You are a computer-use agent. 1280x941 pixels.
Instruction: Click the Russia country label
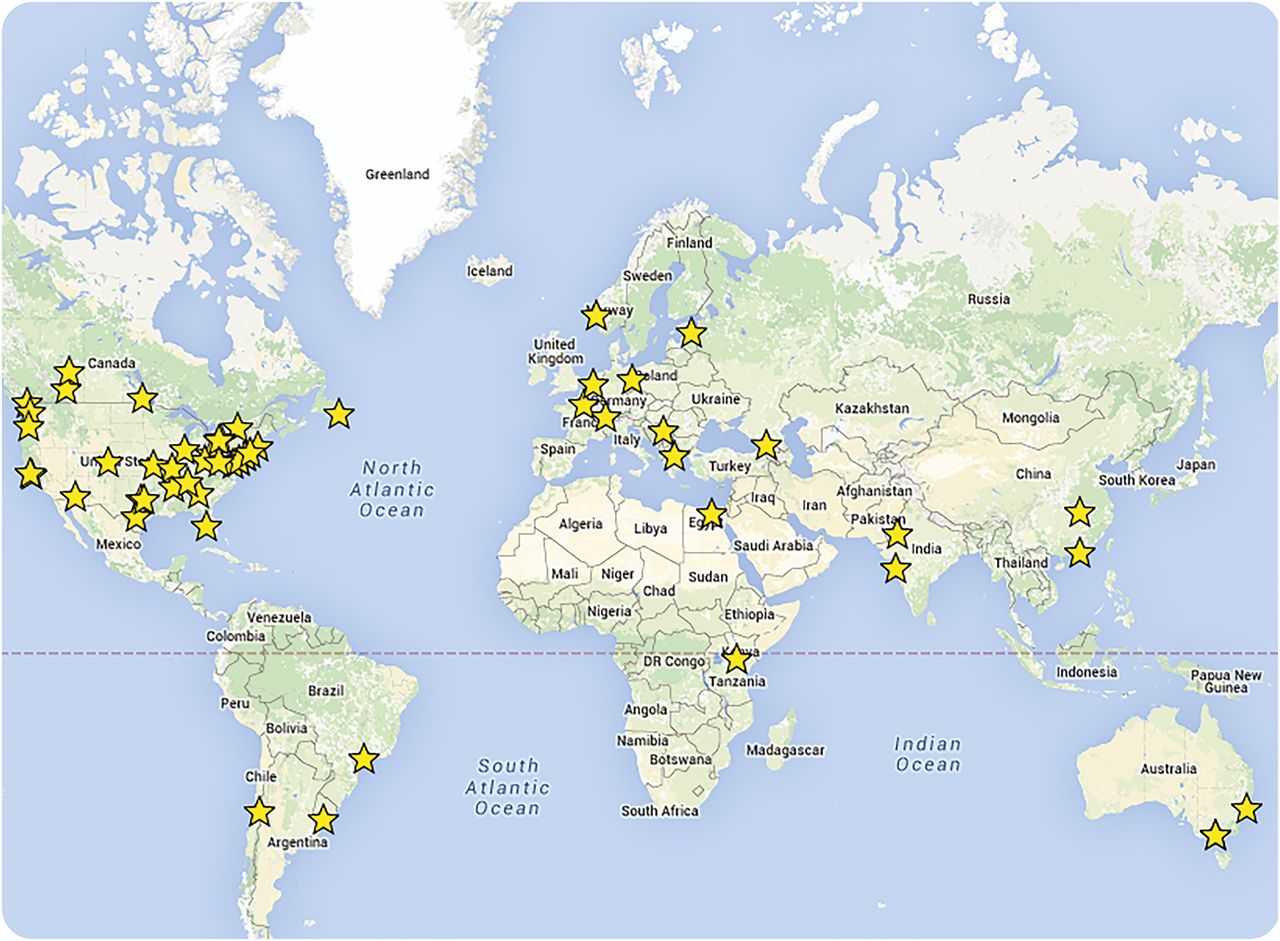pyautogui.click(x=988, y=299)
